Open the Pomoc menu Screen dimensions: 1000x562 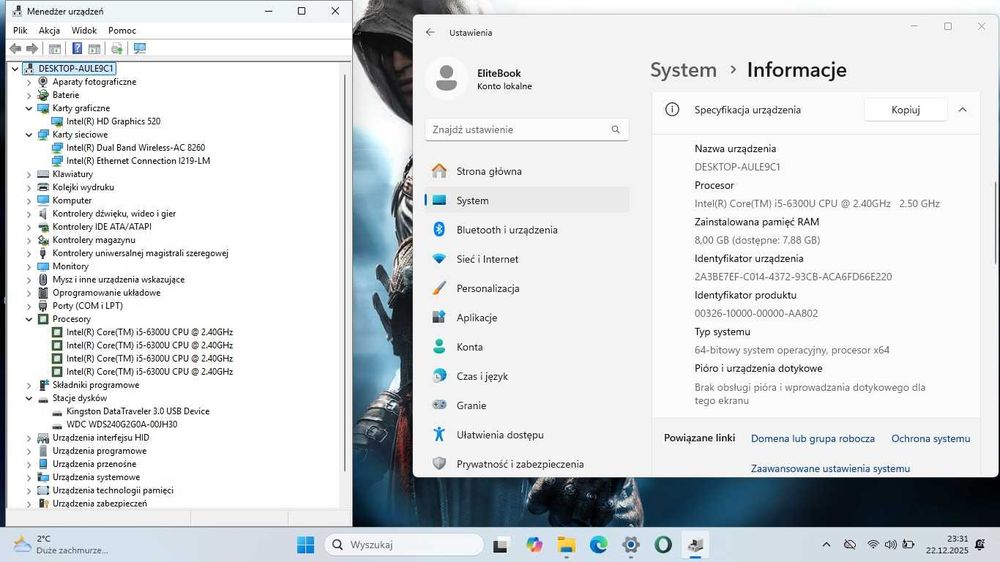[122, 30]
